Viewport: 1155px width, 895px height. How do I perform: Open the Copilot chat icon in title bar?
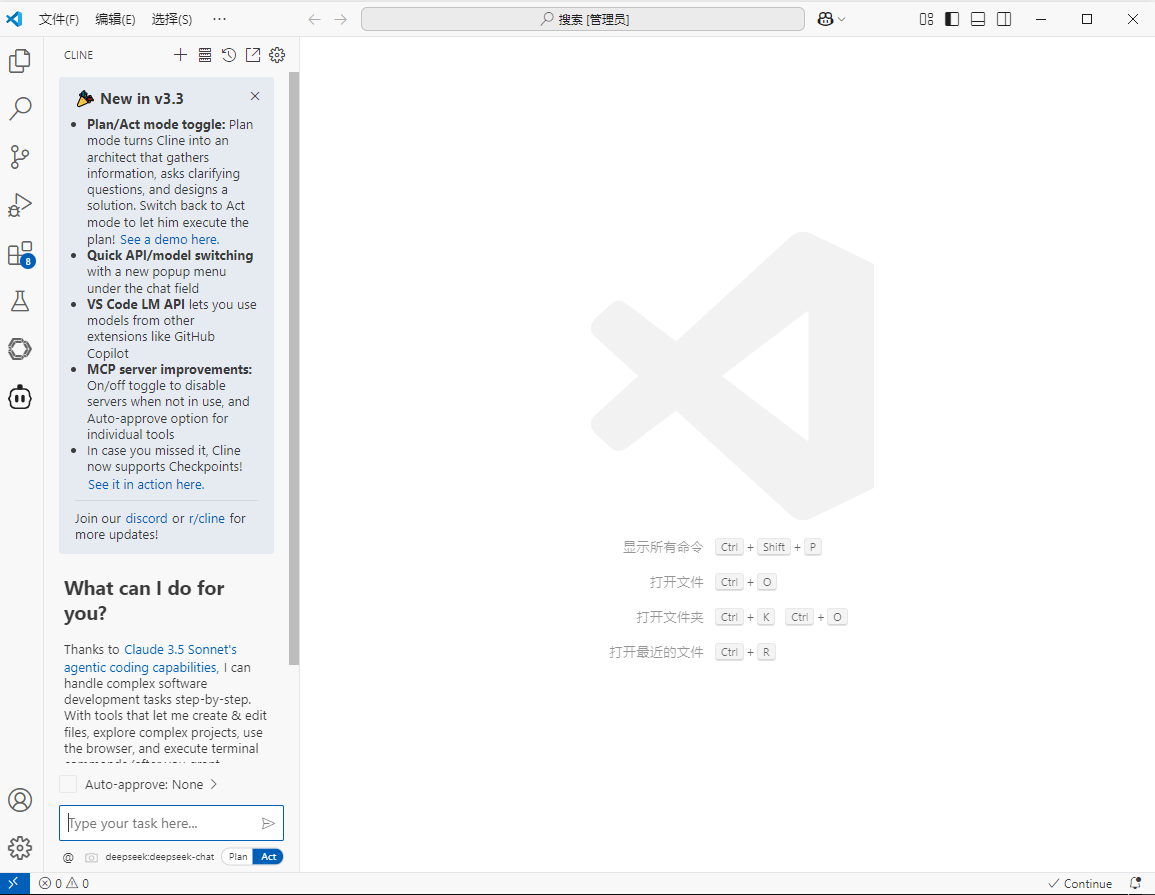pos(825,19)
